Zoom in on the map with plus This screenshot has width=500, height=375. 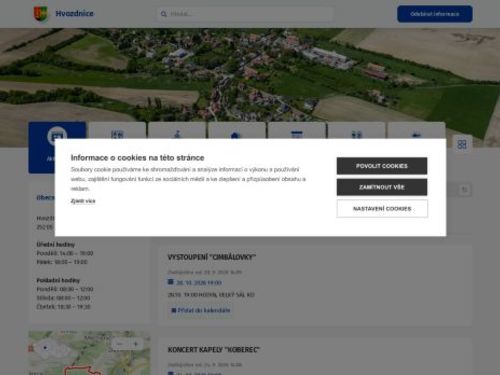pyautogui.click(x=136, y=344)
